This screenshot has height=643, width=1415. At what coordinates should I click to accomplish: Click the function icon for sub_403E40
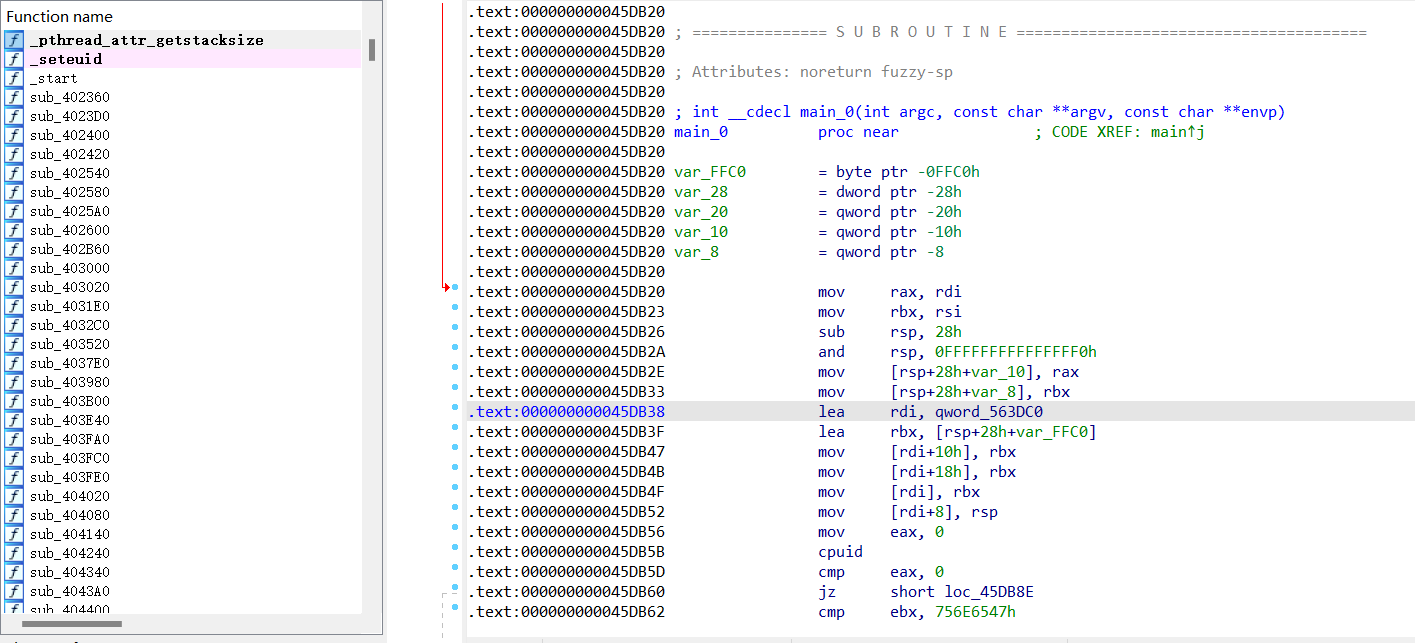point(14,420)
